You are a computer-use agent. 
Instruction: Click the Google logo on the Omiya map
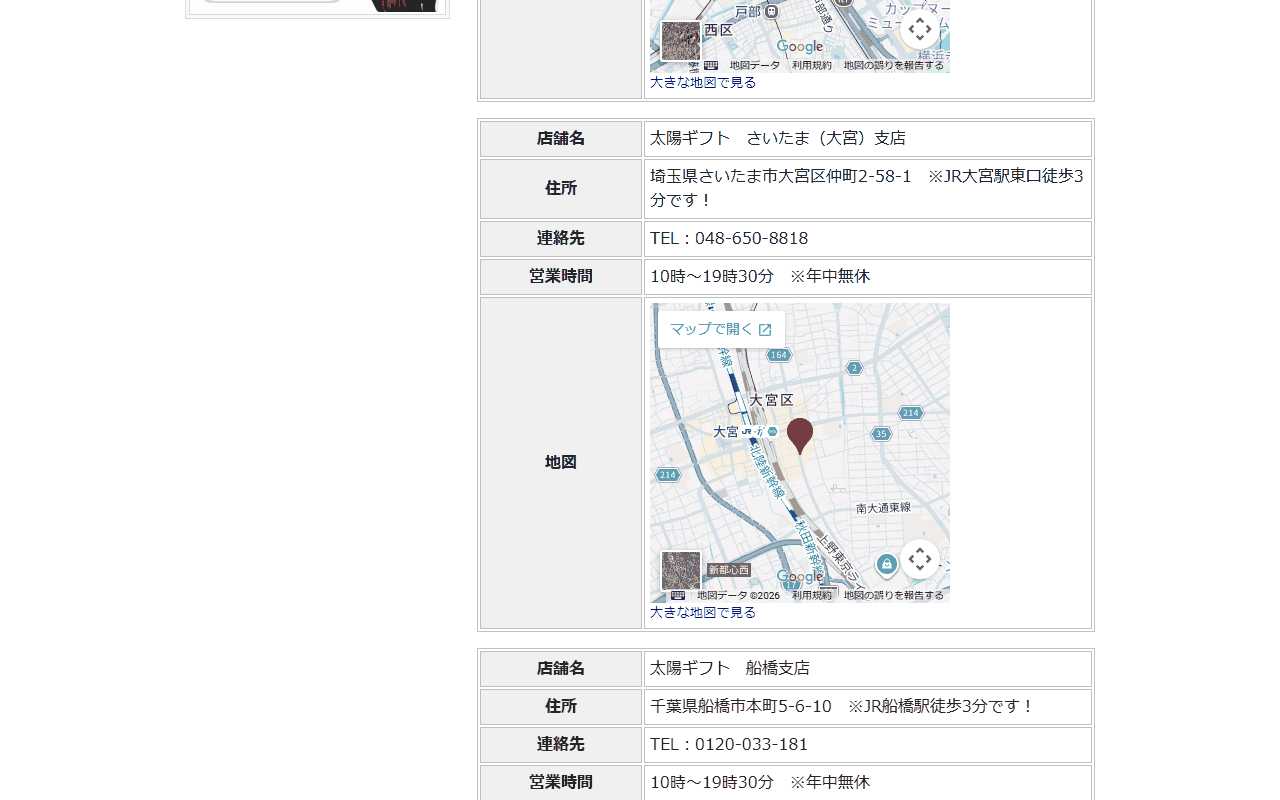pos(800,577)
